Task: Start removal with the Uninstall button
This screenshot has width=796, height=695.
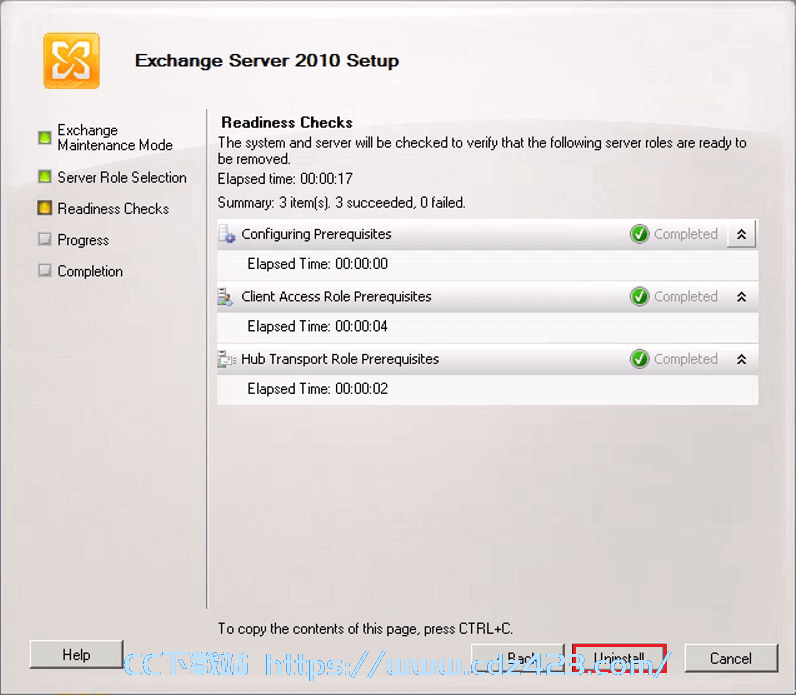Action: [x=619, y=658]
